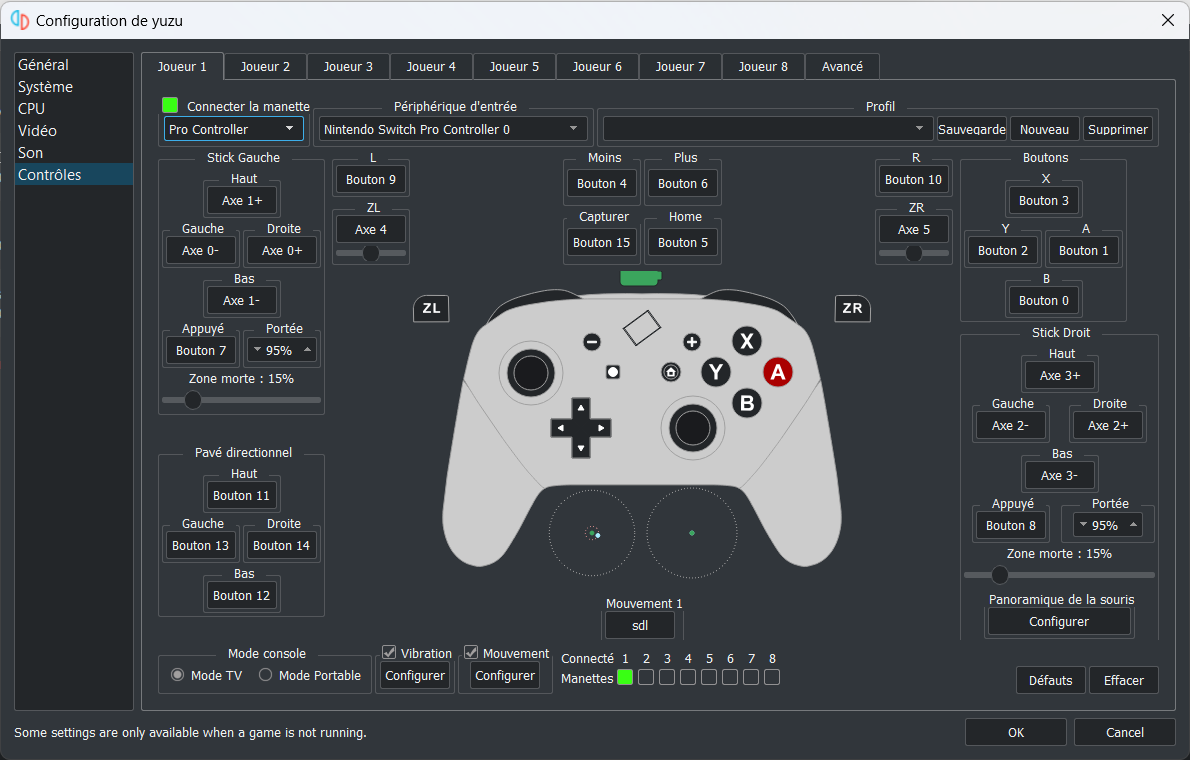The height and width of the screenshot is (760, 1190).
Task: Cancel the configuration dialog
Action: [1125, 733]
